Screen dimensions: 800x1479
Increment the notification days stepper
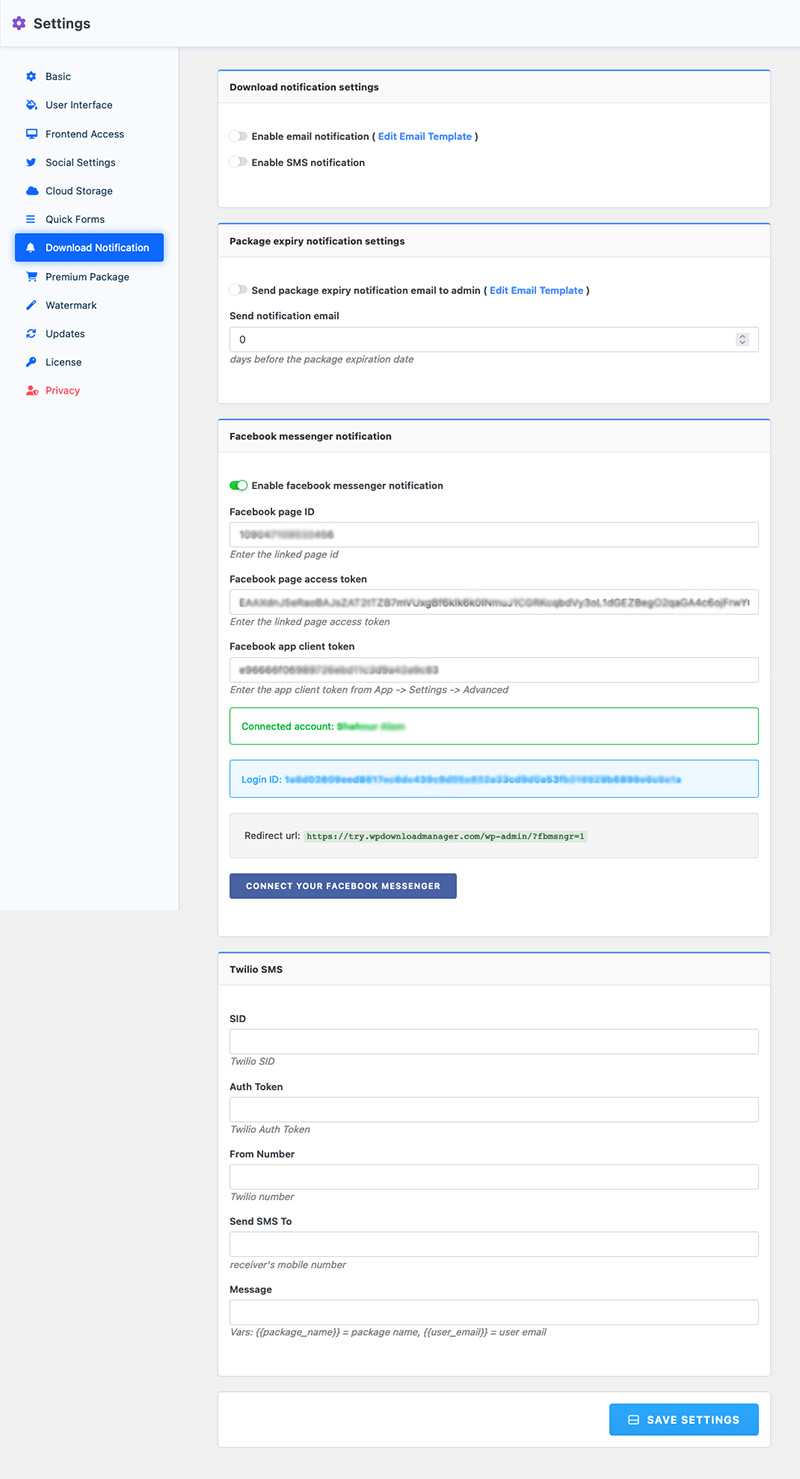point(742,332)
